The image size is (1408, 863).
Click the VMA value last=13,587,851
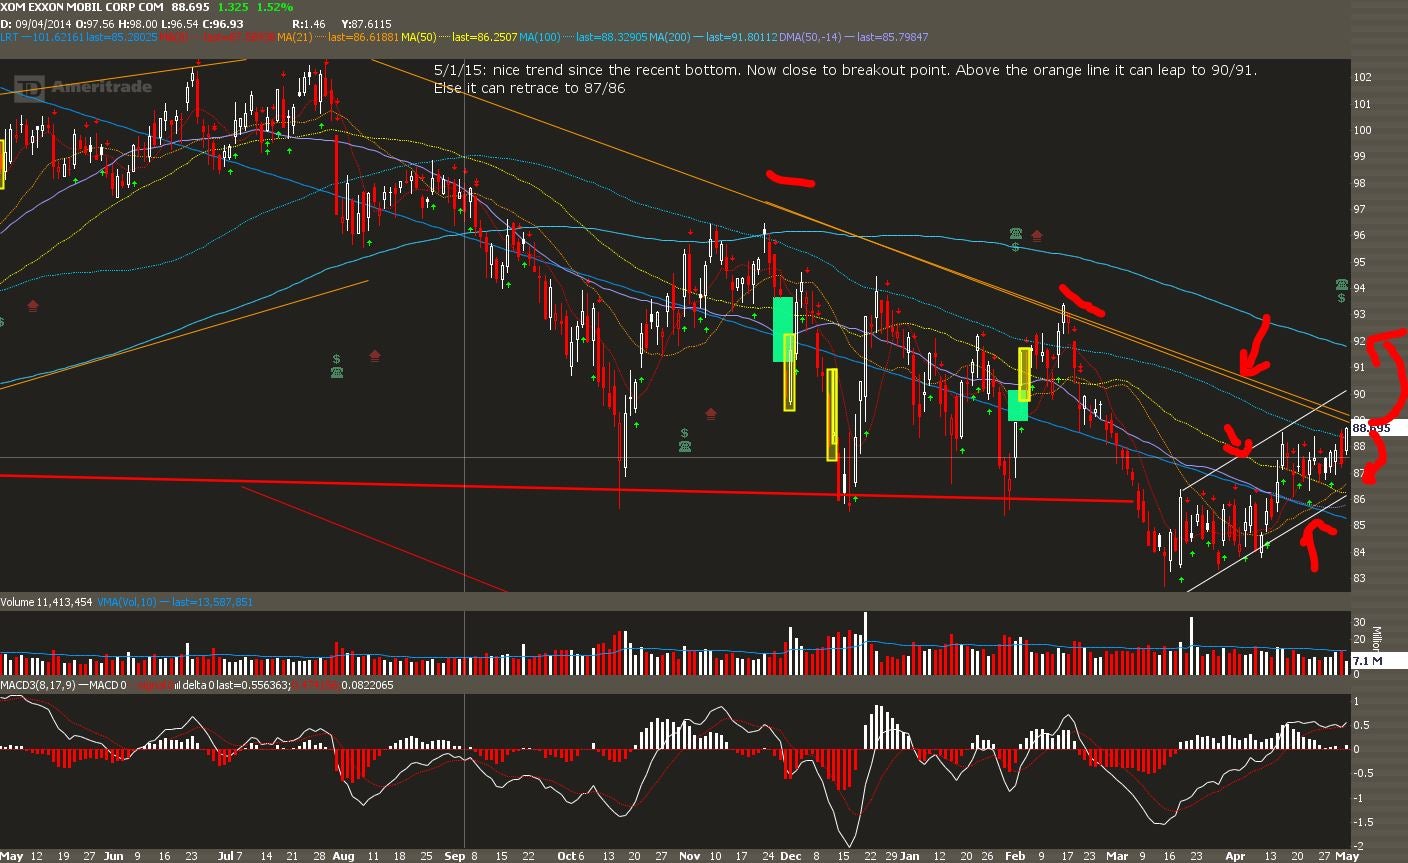212,602
